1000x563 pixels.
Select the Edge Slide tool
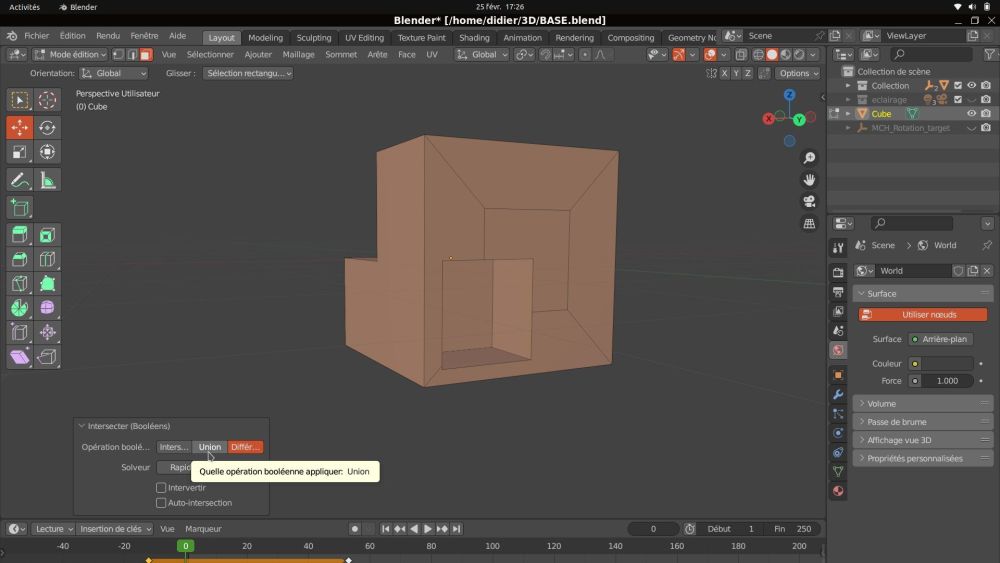tap(20, 332)
